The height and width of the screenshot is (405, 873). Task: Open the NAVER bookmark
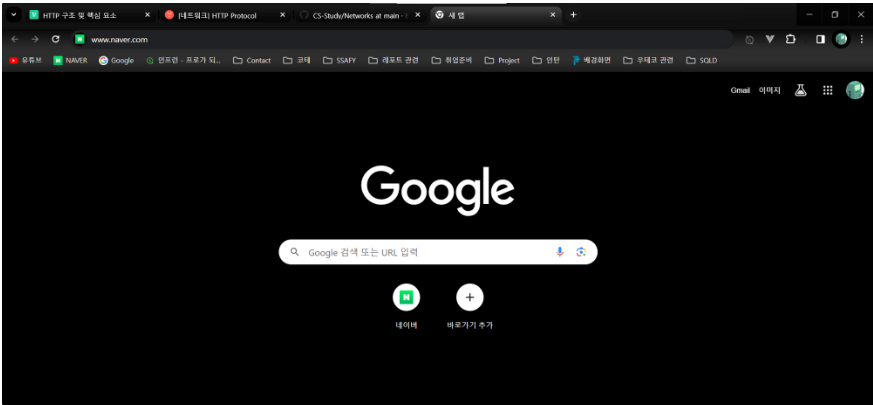(x=71, y=61)
